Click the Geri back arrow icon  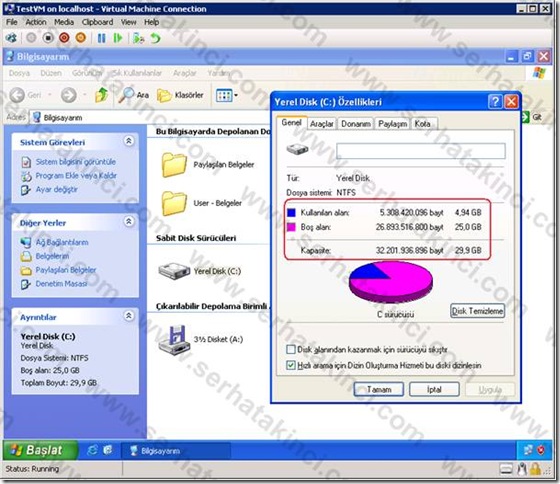[x=17, y=95]
